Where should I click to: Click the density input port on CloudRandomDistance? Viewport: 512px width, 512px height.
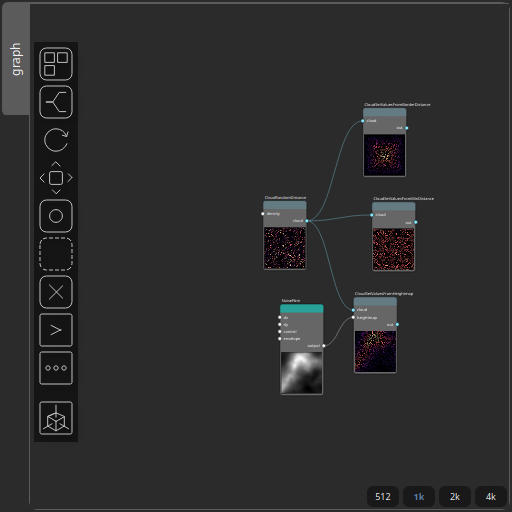pos(263,214)
